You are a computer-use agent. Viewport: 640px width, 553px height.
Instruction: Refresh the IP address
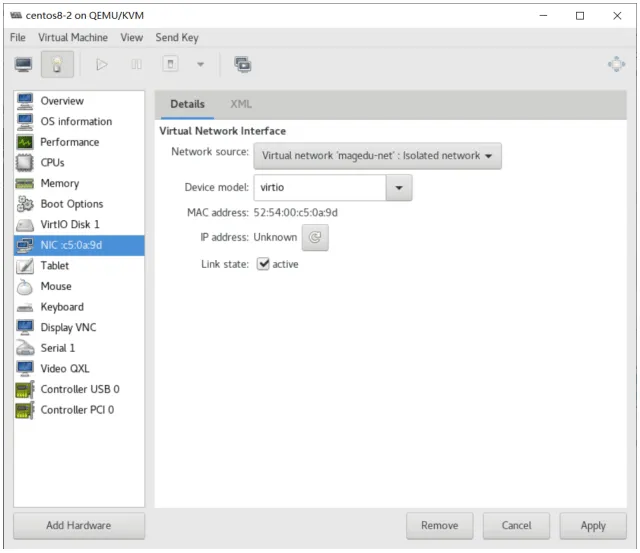point(315,238)
